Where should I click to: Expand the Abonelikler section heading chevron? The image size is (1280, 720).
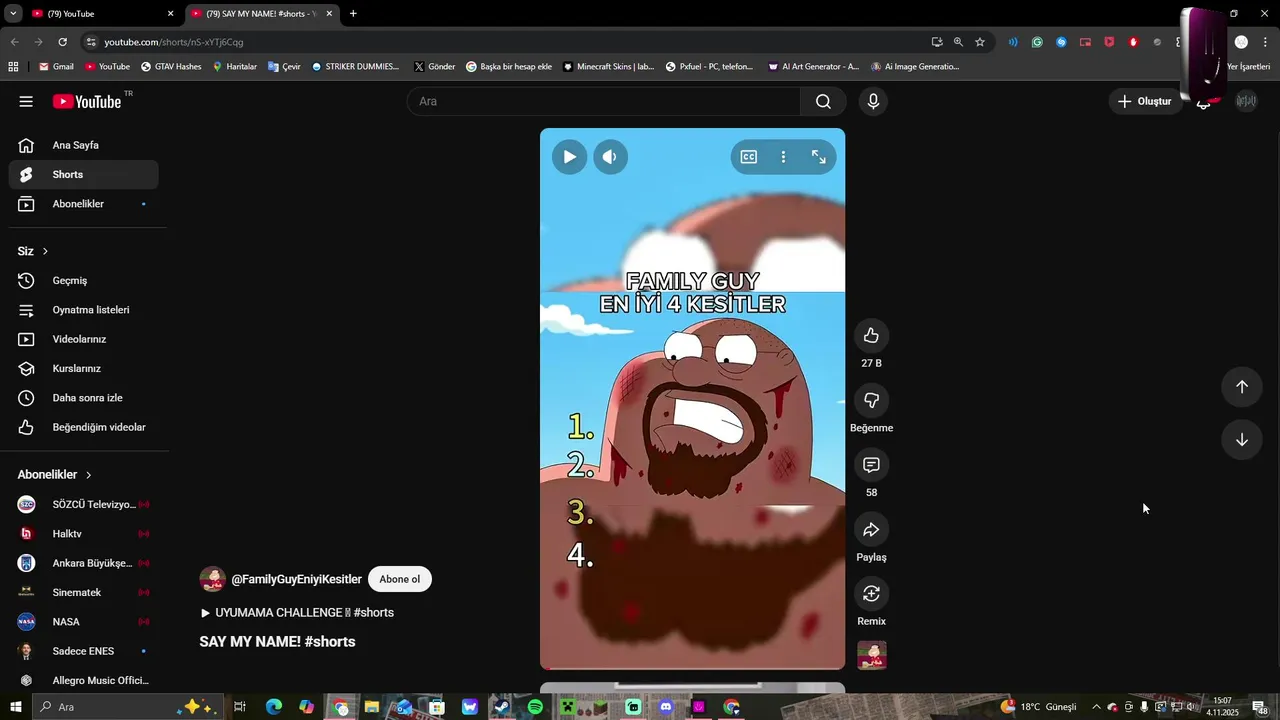pyautogui.click(x=88, y=475)
